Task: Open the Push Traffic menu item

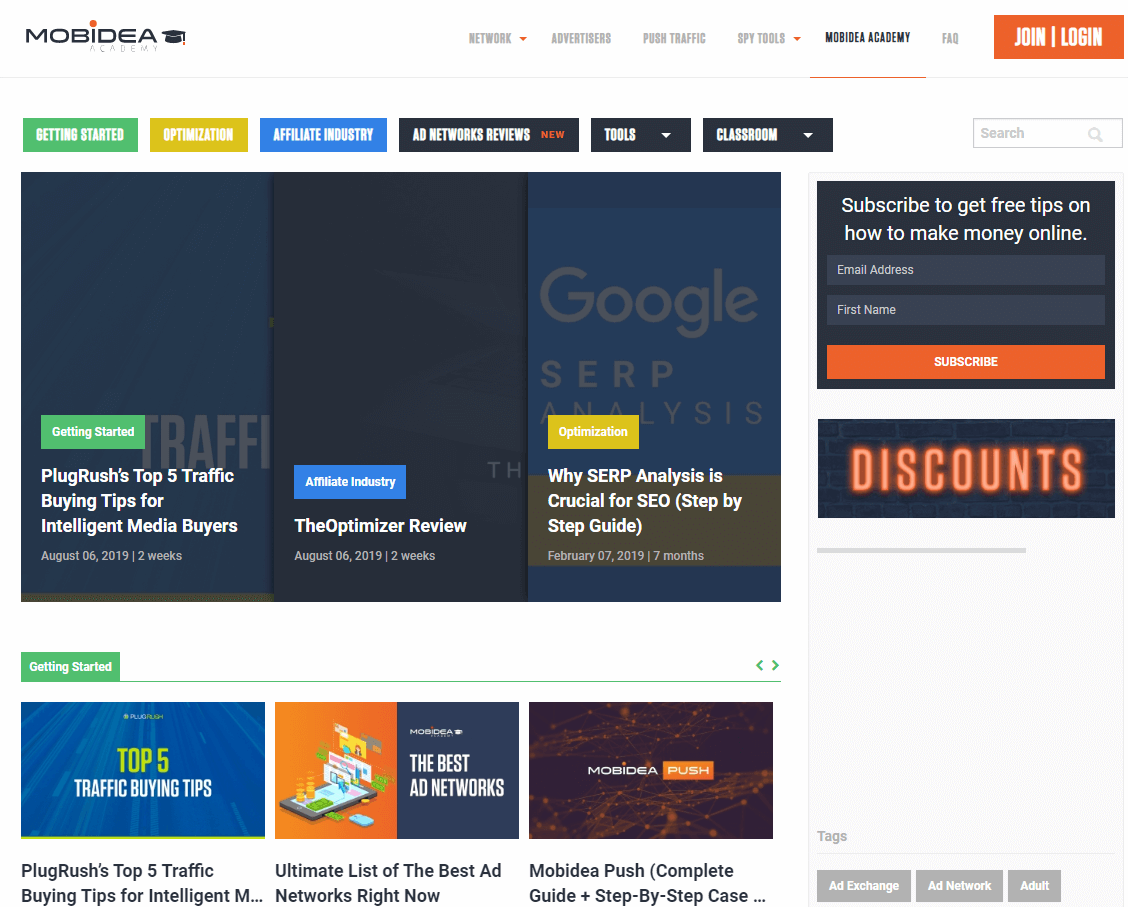Action: tap(674, 39)
